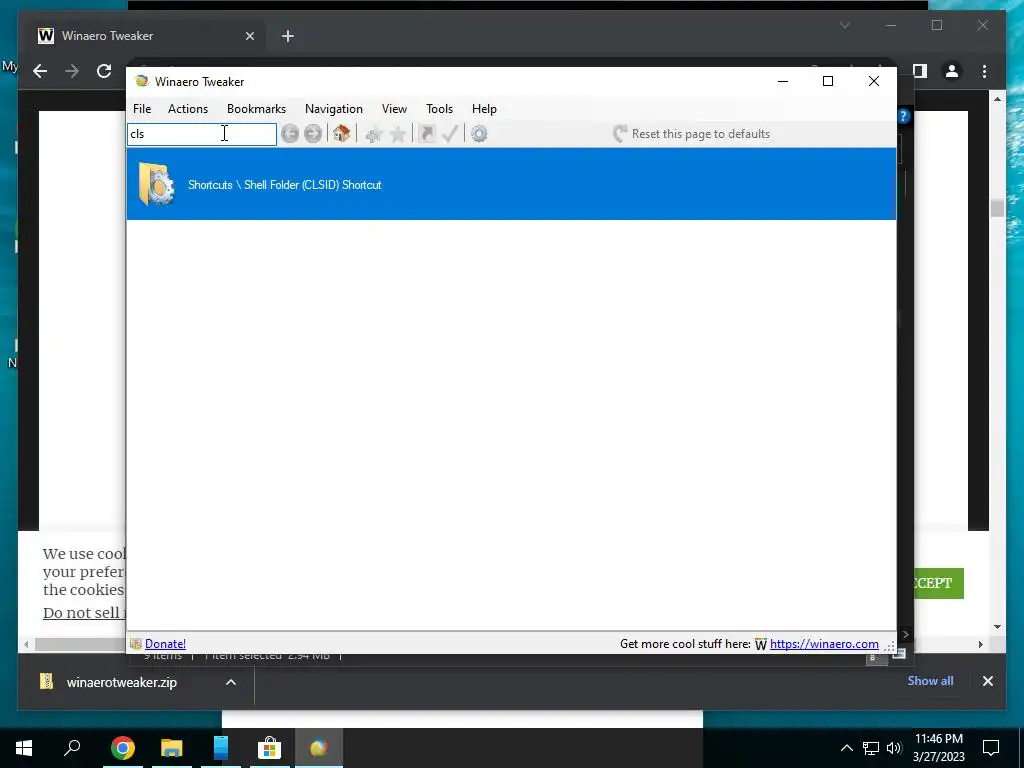Minimize the Winaero Tweaker window
Image resolution: width=1024 pixels, height=768 pixels.
[783, 81]
